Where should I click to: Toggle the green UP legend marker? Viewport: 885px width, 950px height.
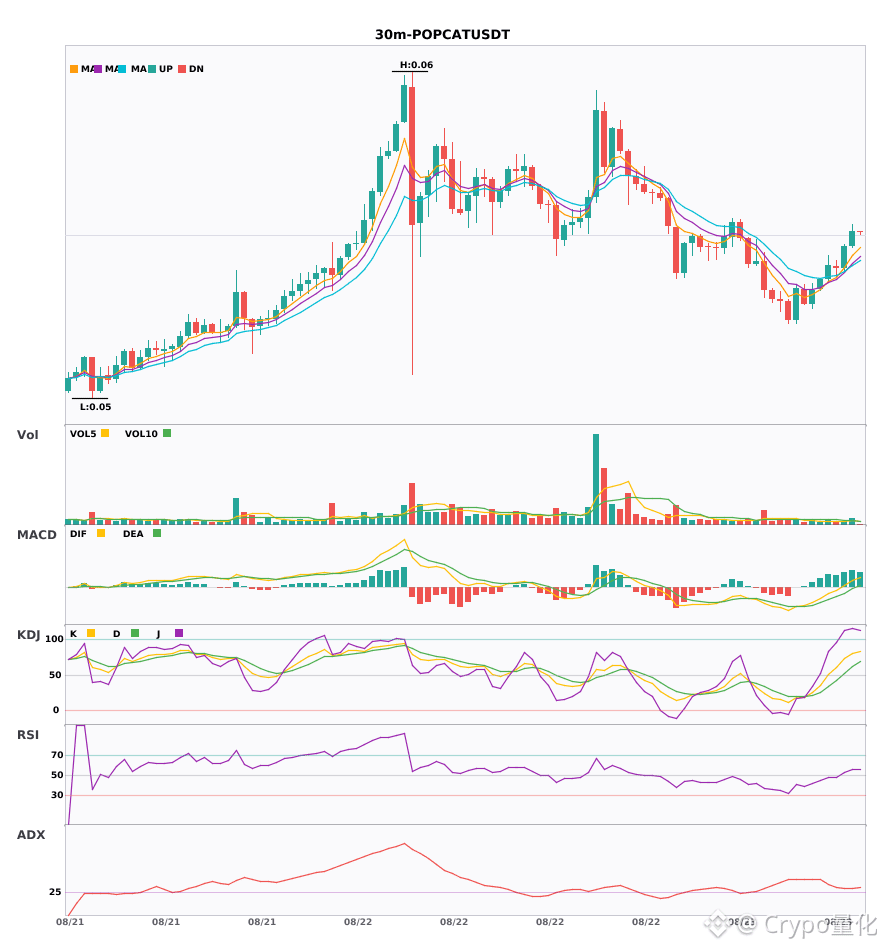[x=152, y=69]
